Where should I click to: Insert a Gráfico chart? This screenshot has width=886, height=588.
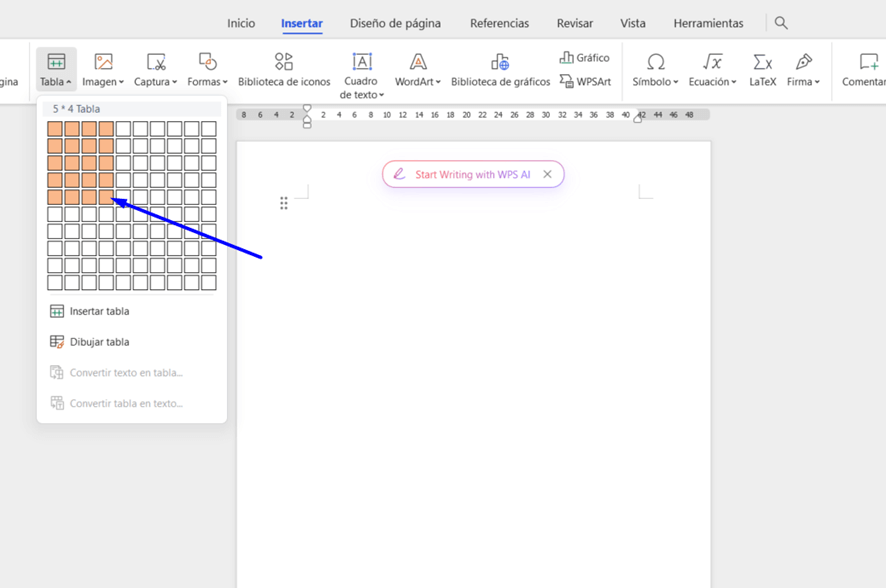point(585,58)
